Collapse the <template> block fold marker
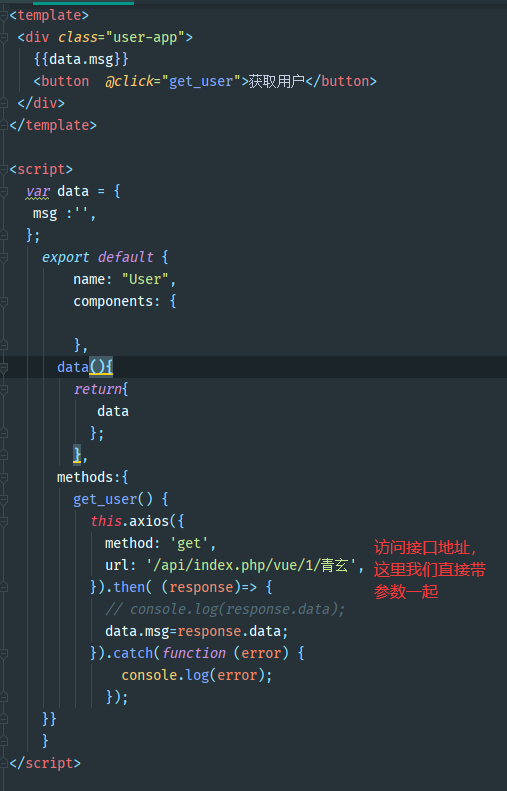 4,16
